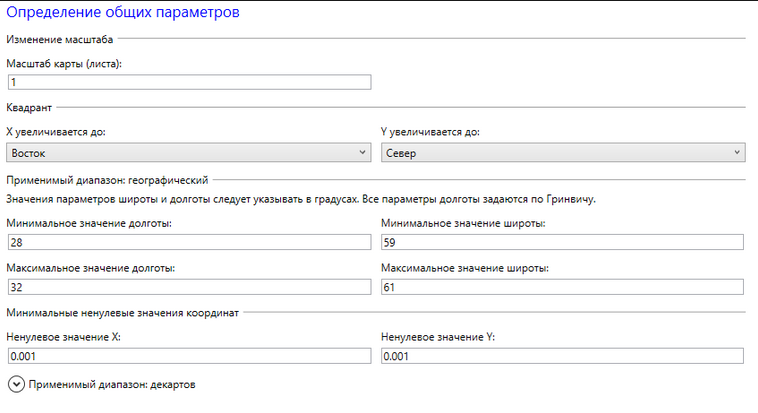The width and height of the screenshot is (758, 413).
Task: Select the Минимальное значение широты field
Action: click(563, 242)
